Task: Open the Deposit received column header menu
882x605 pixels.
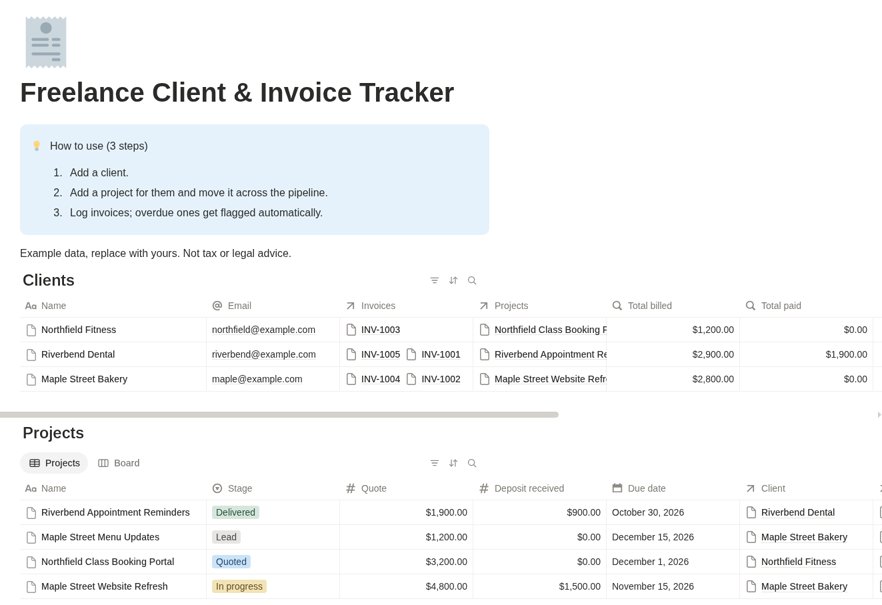Action: 539,488
